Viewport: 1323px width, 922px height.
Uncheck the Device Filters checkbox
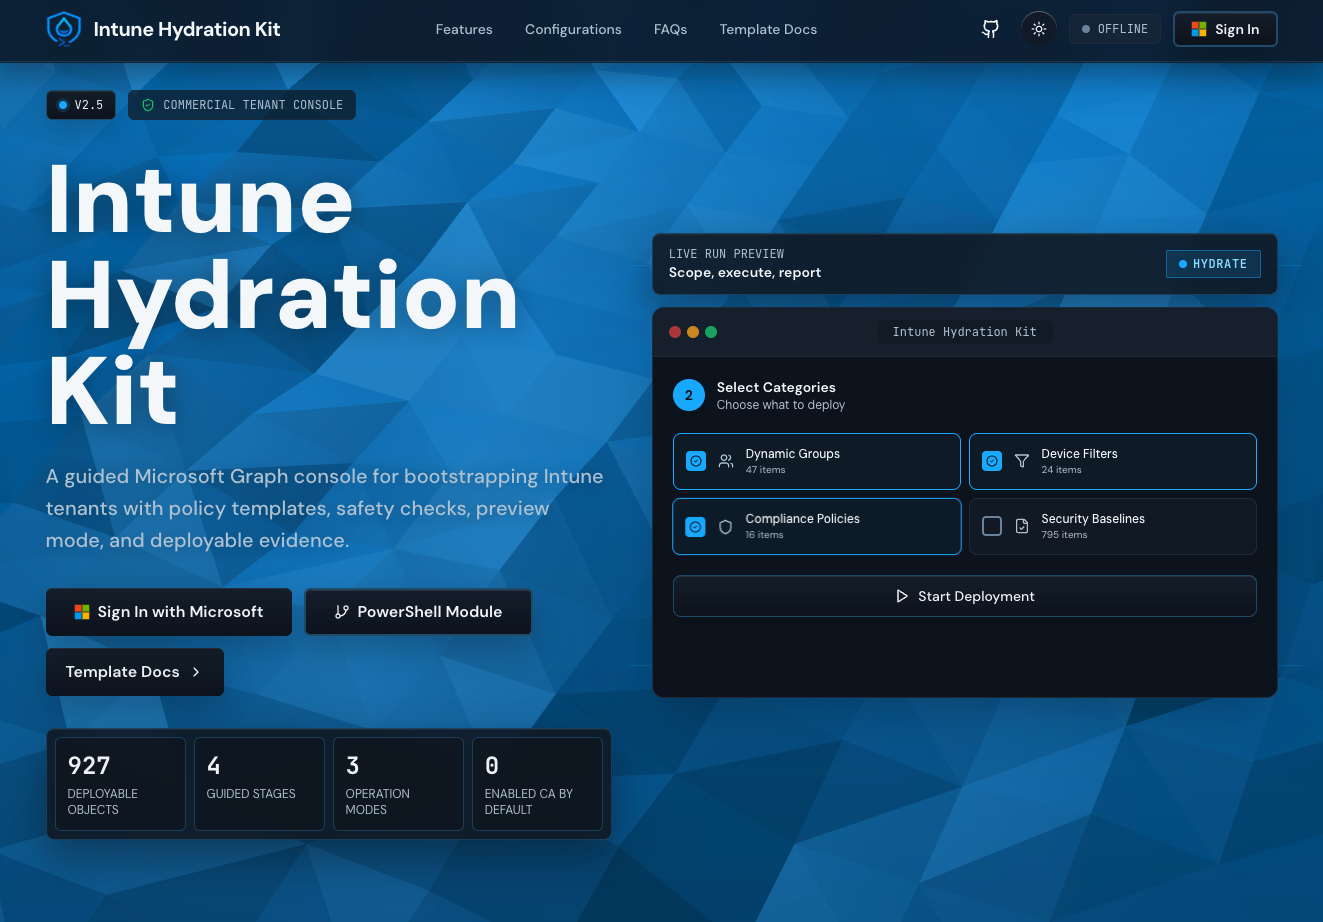coord(992,461)
